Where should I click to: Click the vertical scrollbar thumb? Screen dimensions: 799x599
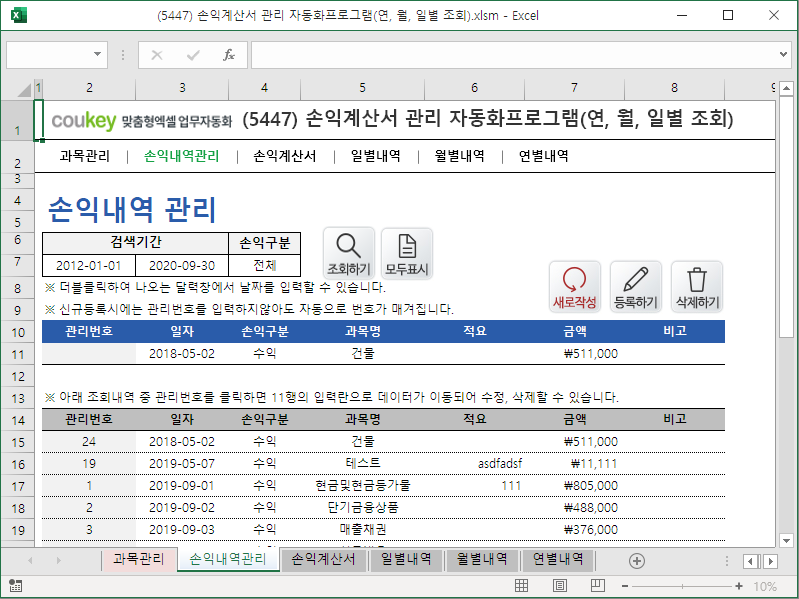(x=786, y=217)
